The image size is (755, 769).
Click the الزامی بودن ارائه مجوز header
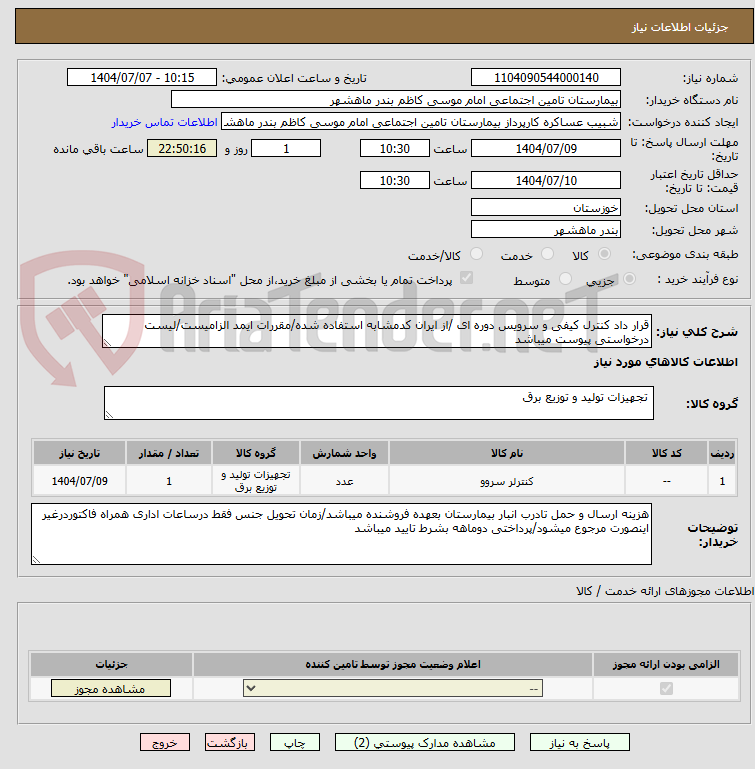(x=666, y=665)
